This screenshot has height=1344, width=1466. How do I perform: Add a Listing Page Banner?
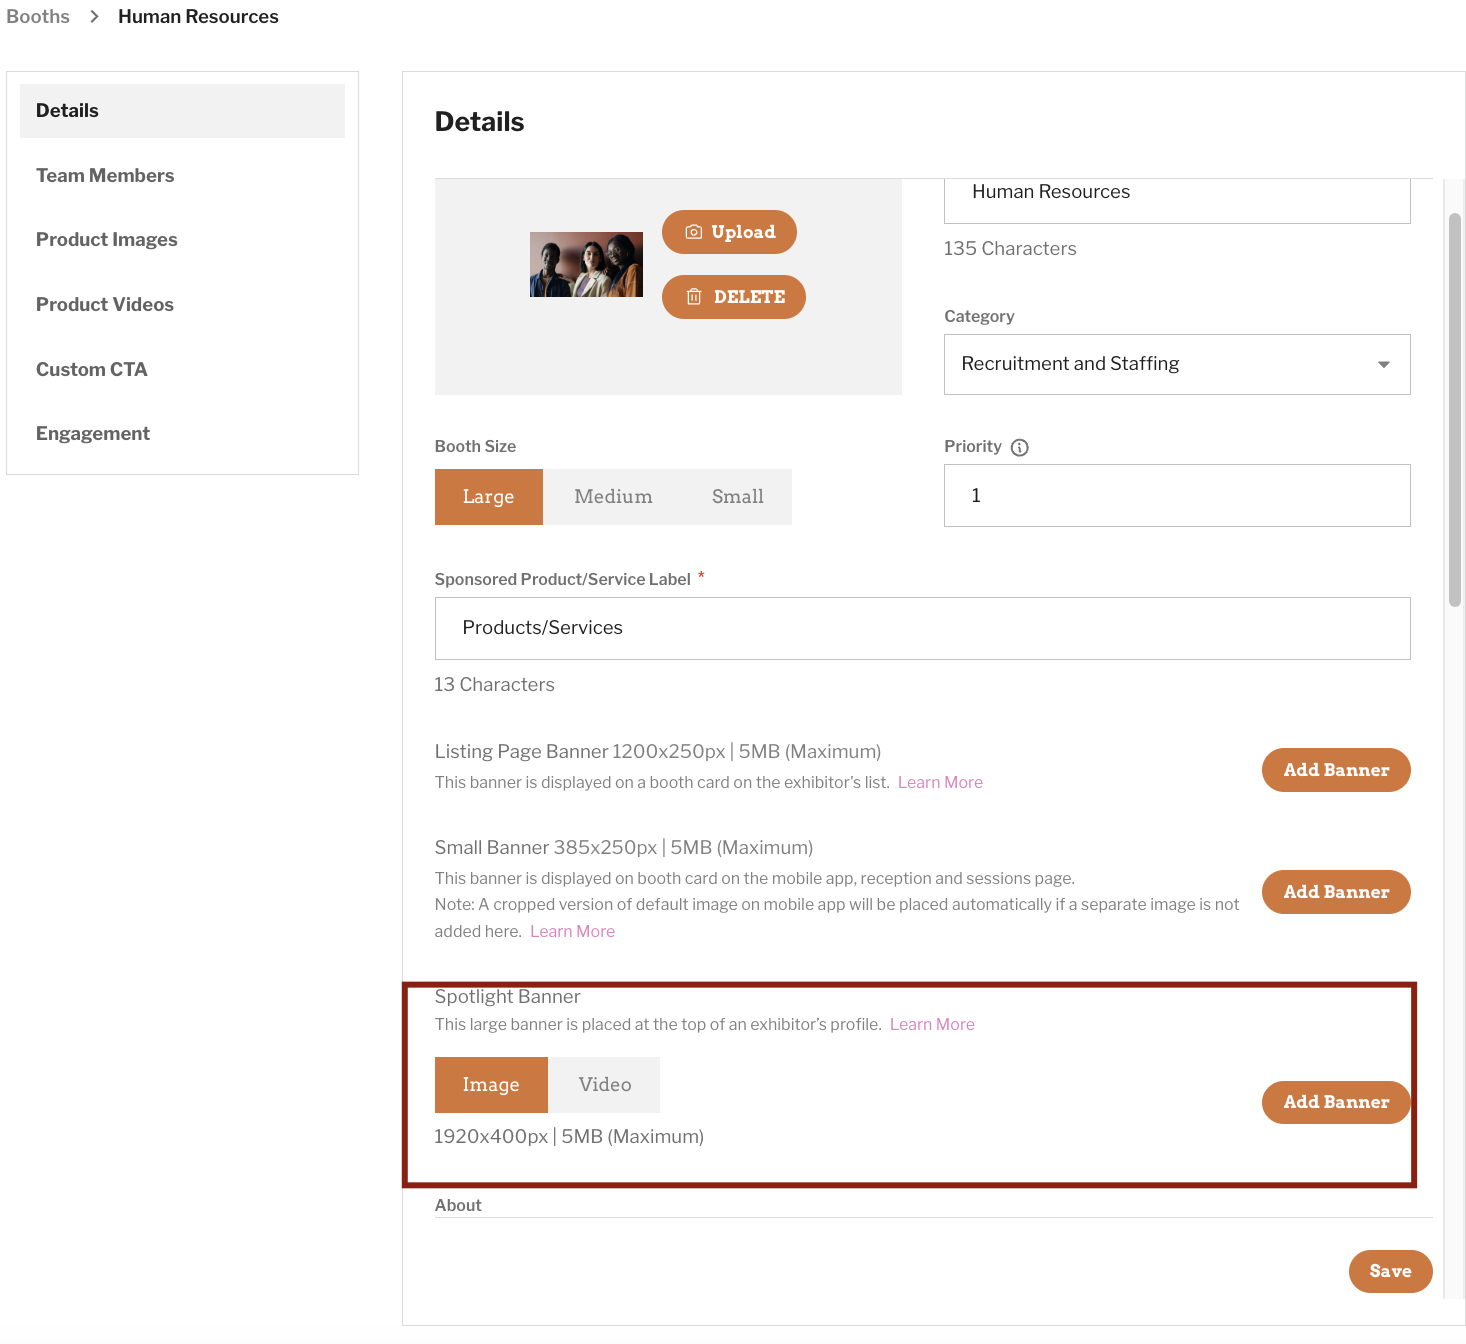pos(1336,770)
